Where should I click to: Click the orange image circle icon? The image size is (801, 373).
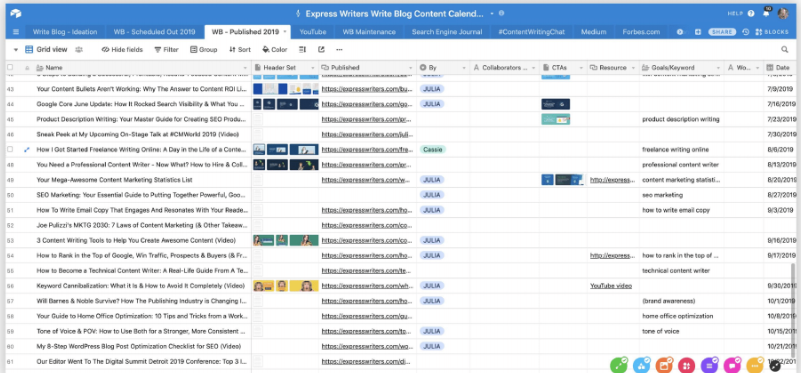[664, 365]
